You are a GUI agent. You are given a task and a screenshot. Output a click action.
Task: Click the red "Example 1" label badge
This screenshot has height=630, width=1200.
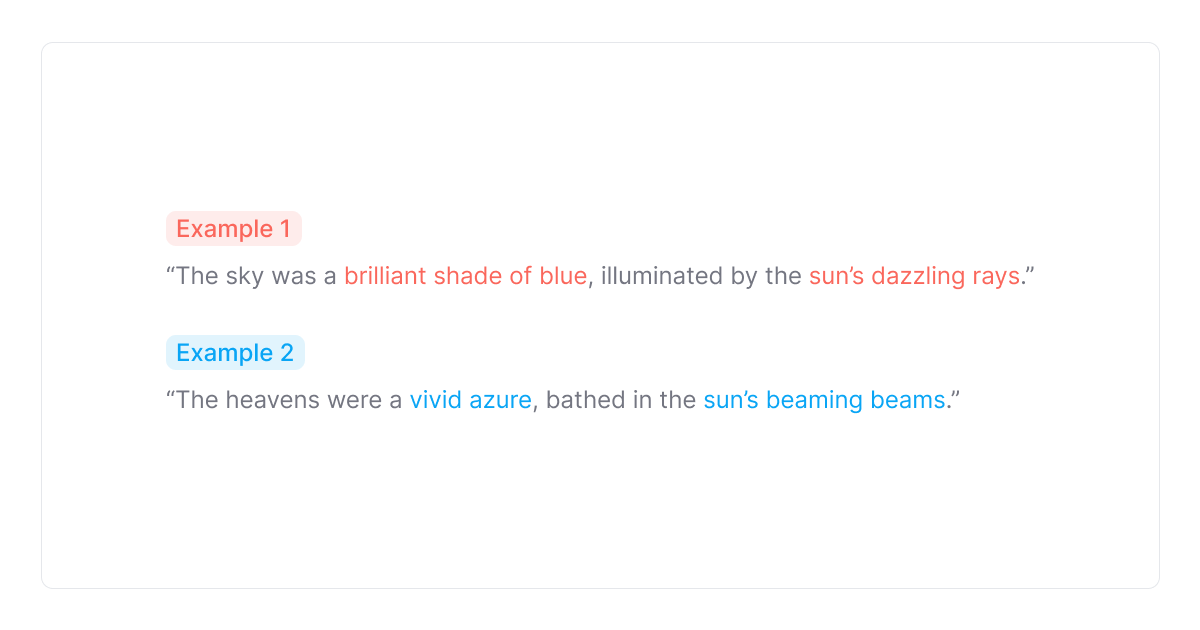pos(233,229)
